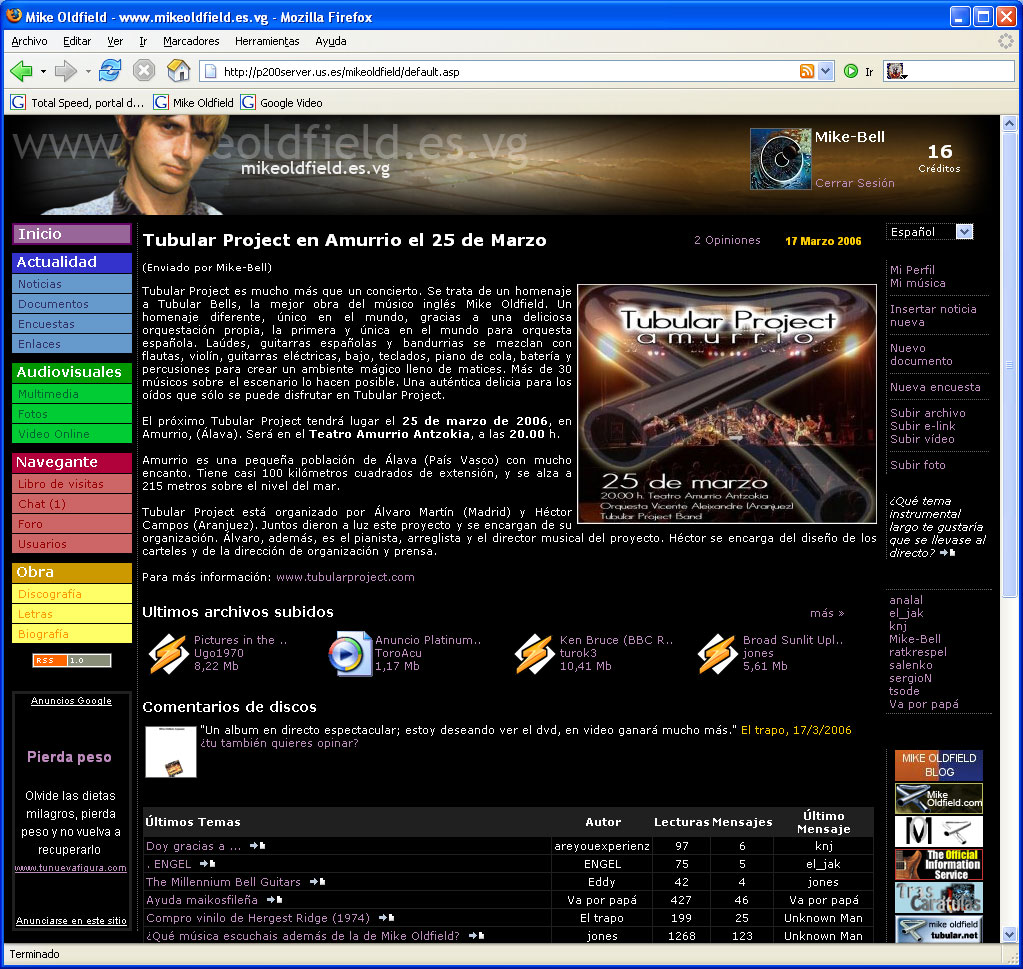Open the Anuncio Platinum media file icon
Viewport: 1023px width, 969px height.
[350, 653]
